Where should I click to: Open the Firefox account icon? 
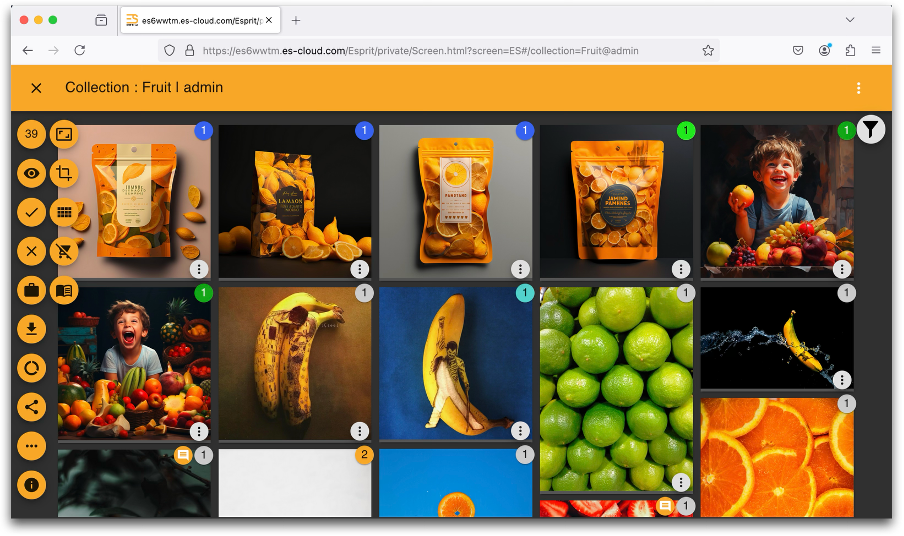click(824, 50)
